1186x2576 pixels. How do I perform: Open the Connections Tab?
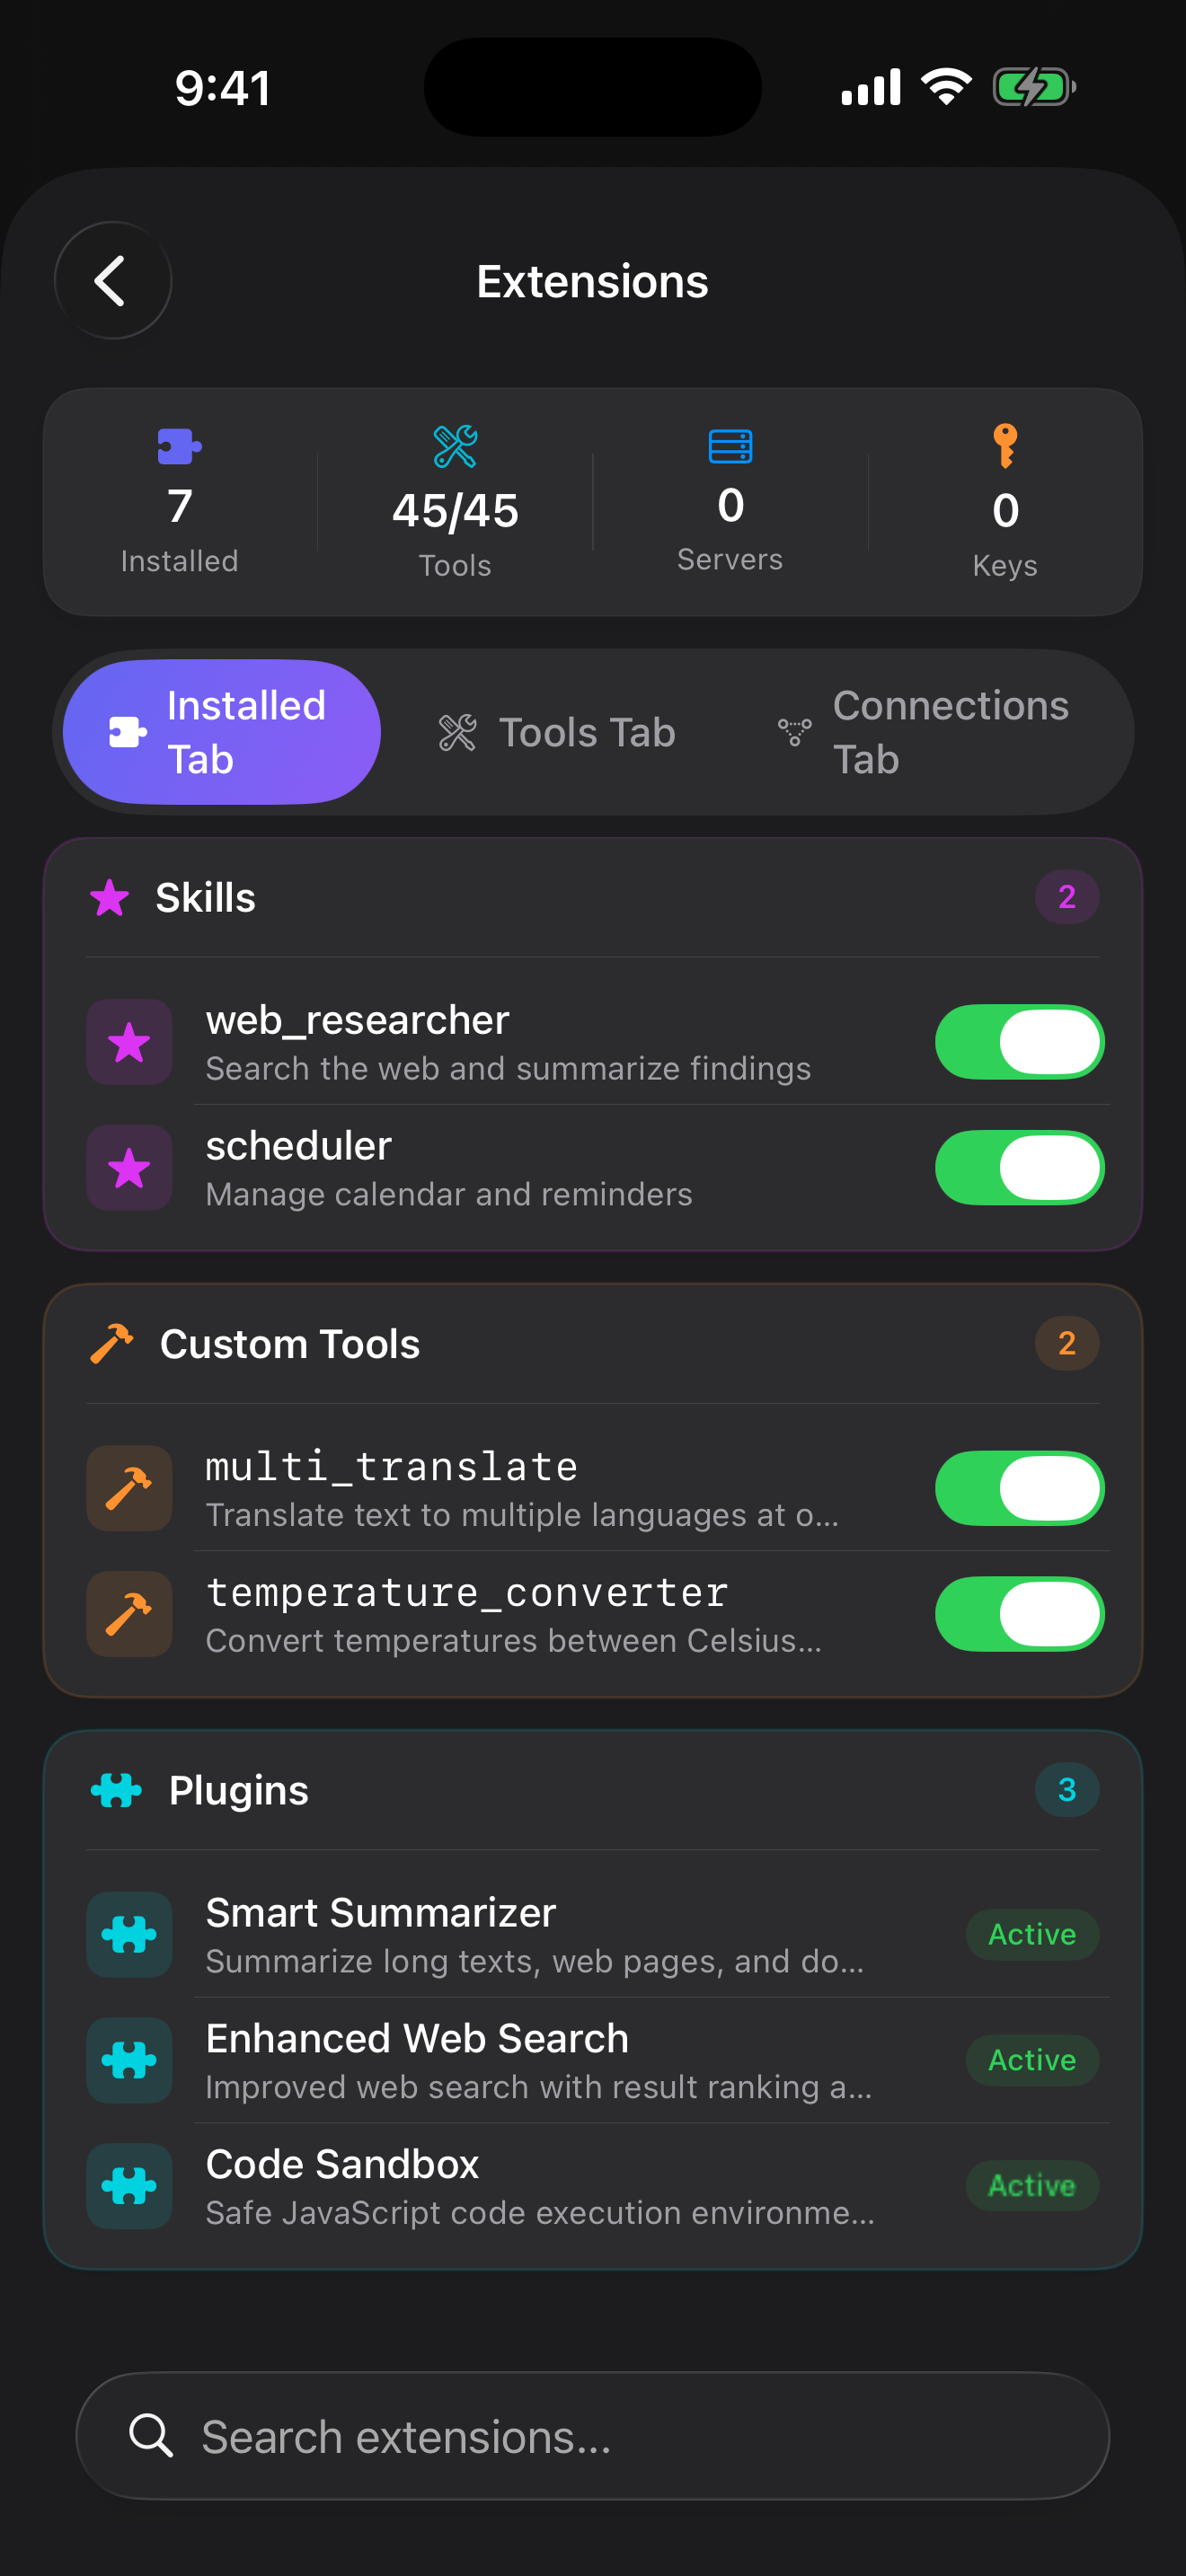point(924,732)
